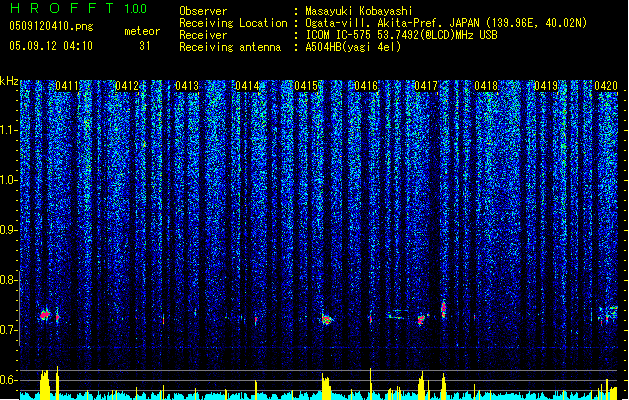The width and height of the screenshot is (629, 400).
Task: Click the 0413 time marker
Action: click(187, 86)
